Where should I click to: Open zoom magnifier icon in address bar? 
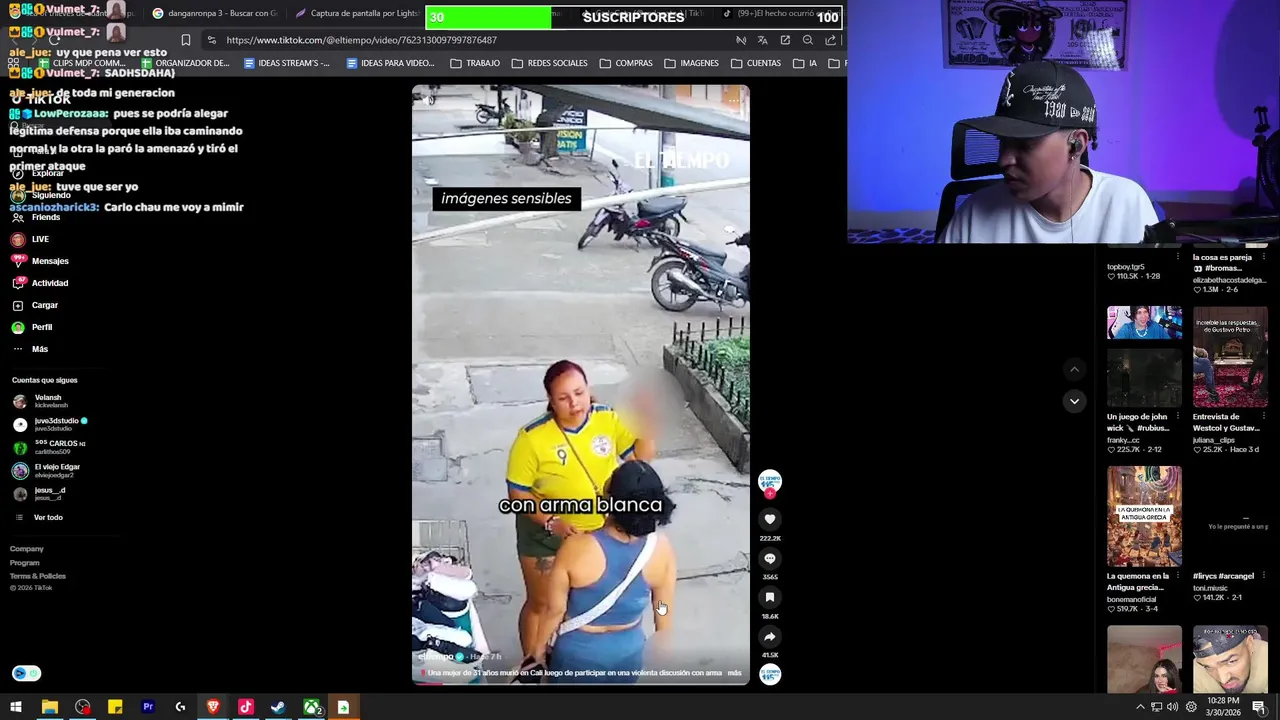coord(807,40)
